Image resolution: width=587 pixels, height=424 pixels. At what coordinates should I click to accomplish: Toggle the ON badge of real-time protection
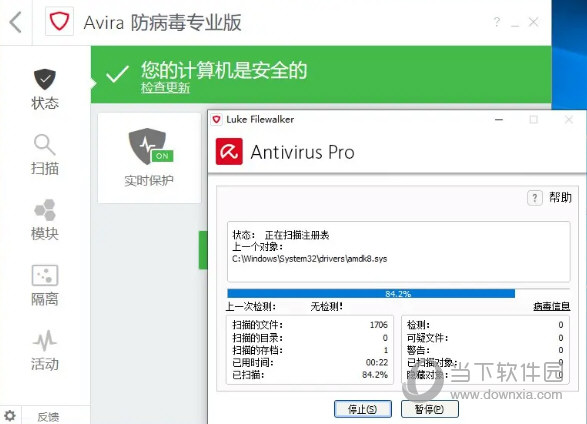[x=162, y=156]
